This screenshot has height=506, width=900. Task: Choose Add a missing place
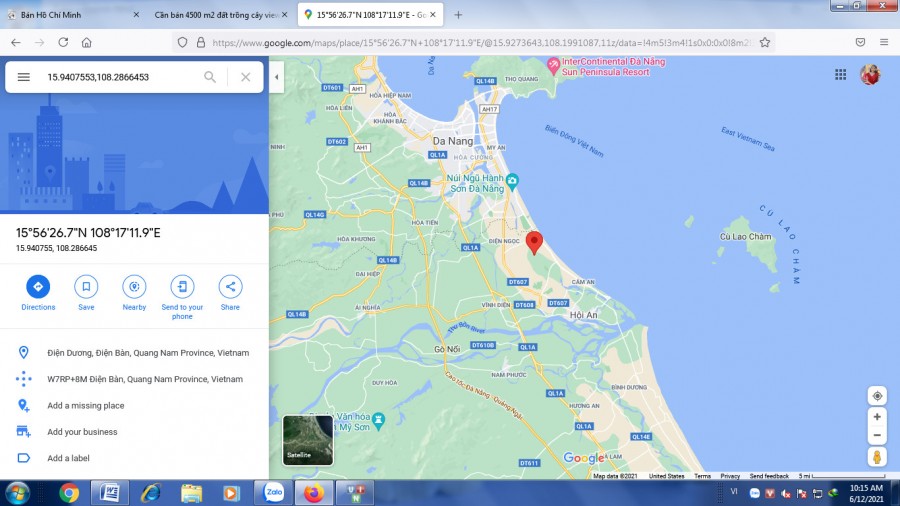[134, 406]
